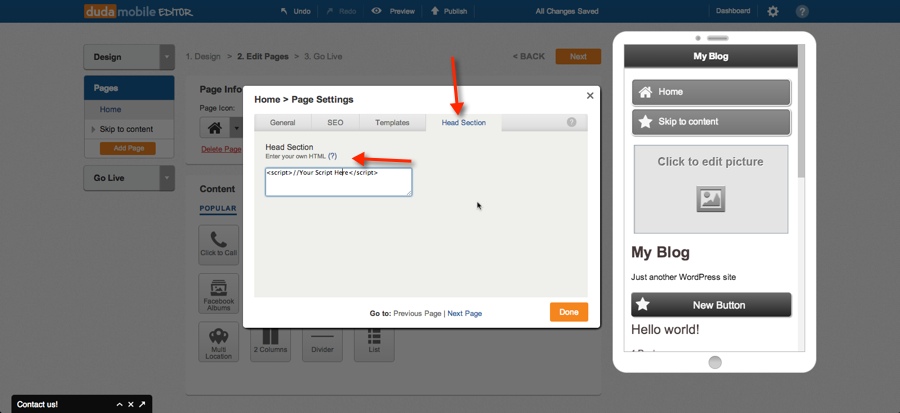Add the 2 Columns widget
Image resolution: width=900 pixels, height=413 pixels.
(270, 342)
